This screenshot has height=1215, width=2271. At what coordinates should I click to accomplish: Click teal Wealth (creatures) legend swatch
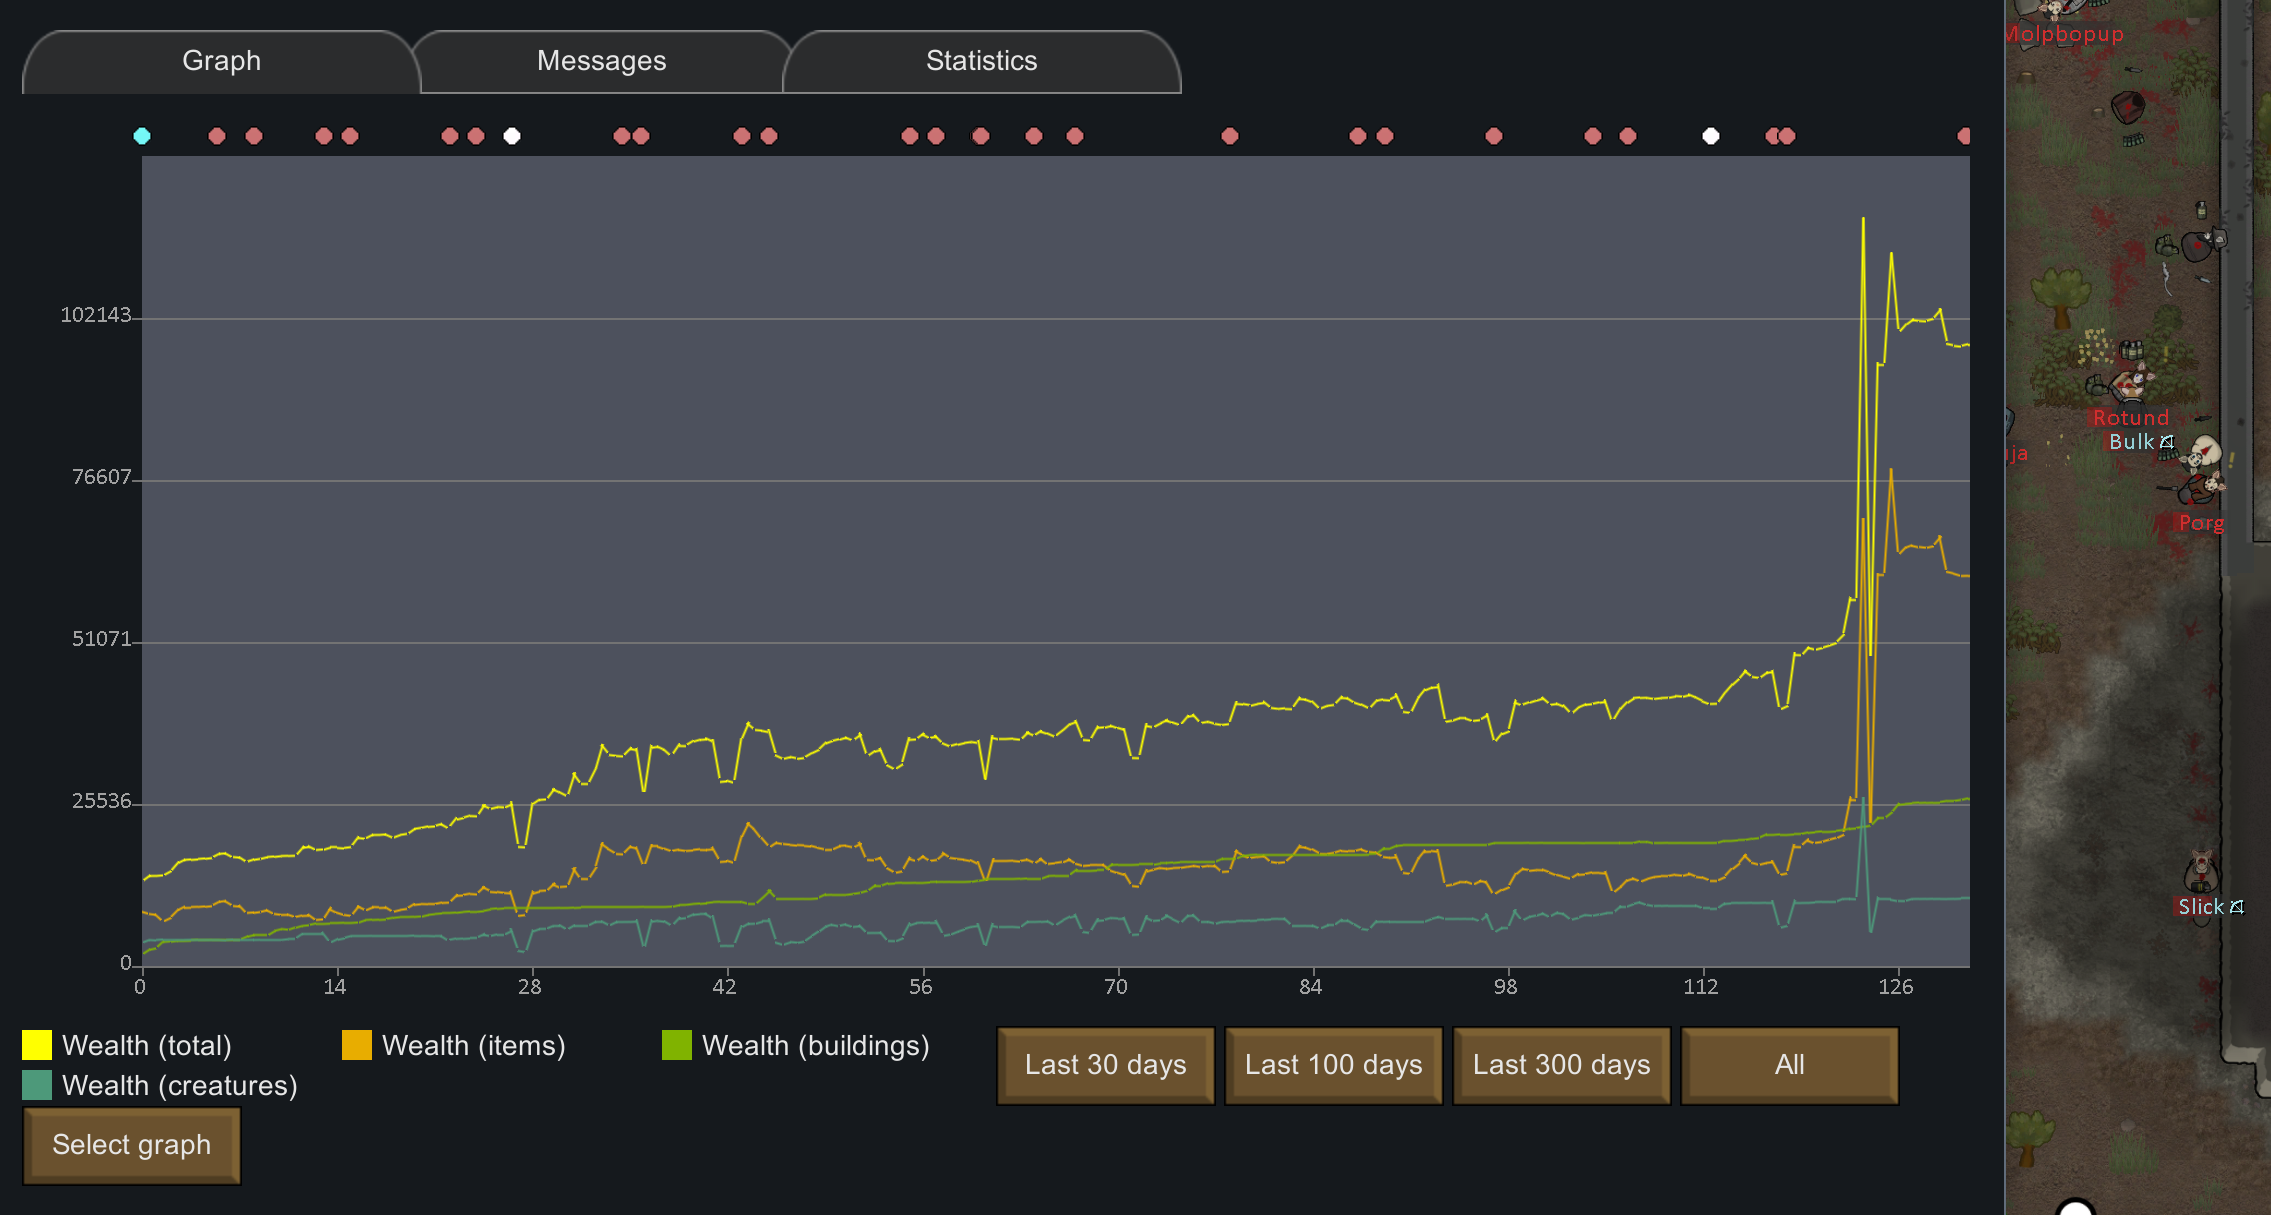point(37,1085)
